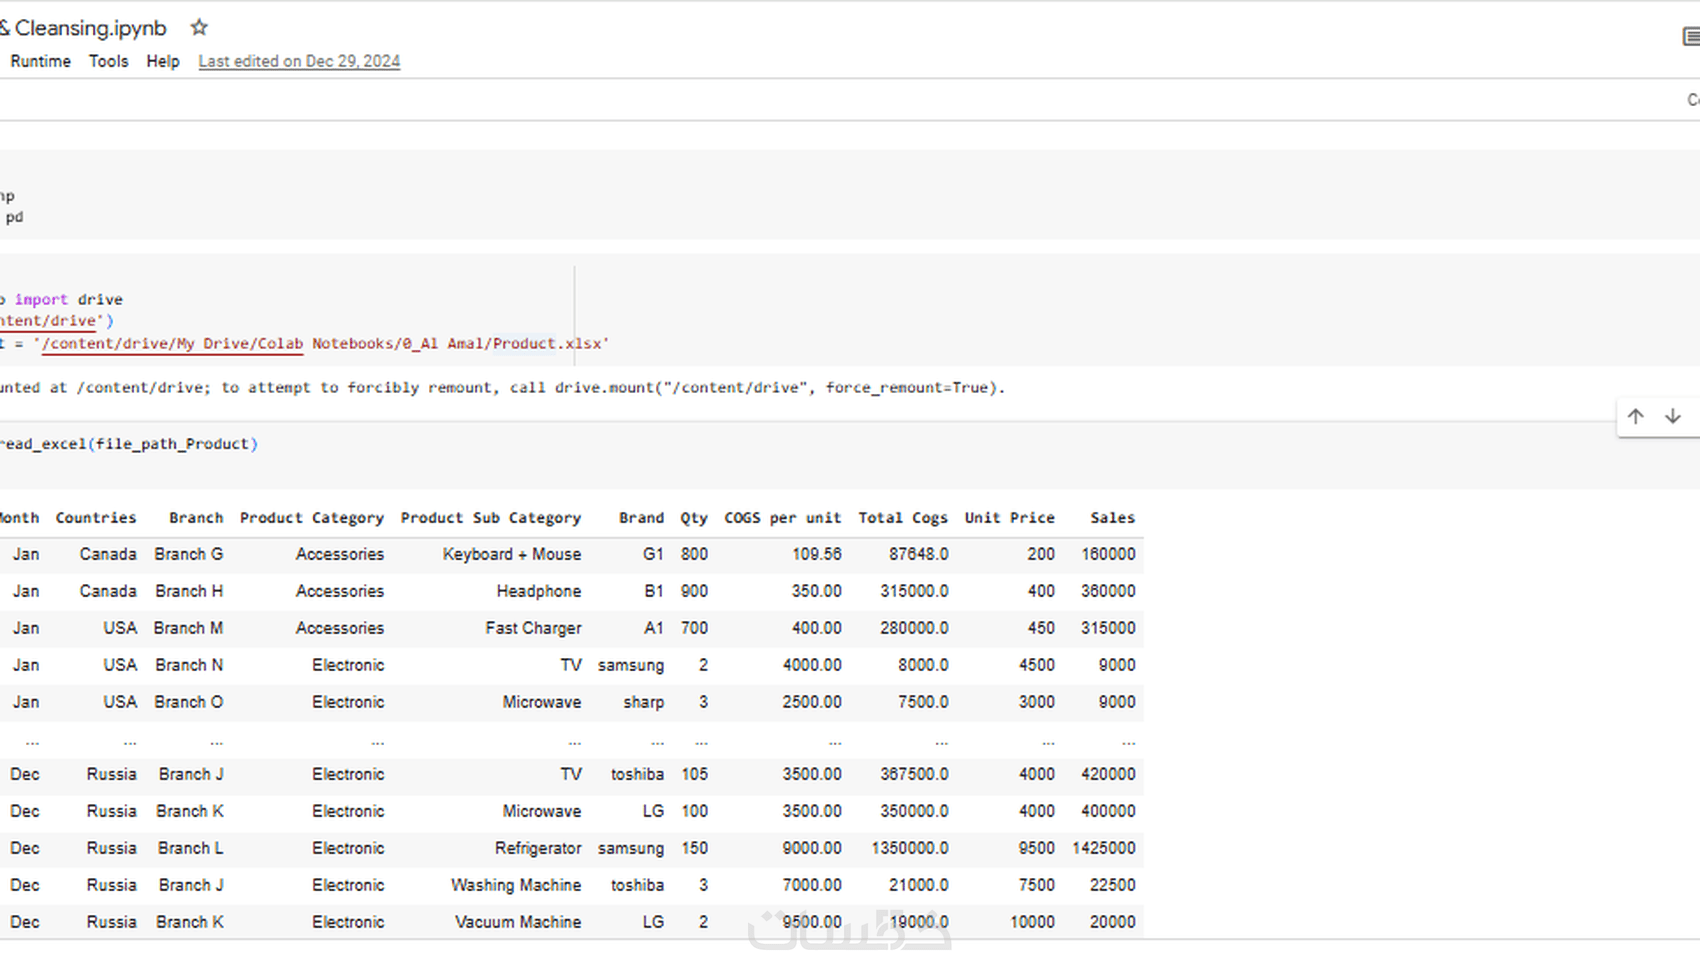Viewport: 1700px width, 970px height.
Task: Click samsung in the Branch N row
Action: click(631, 665)
